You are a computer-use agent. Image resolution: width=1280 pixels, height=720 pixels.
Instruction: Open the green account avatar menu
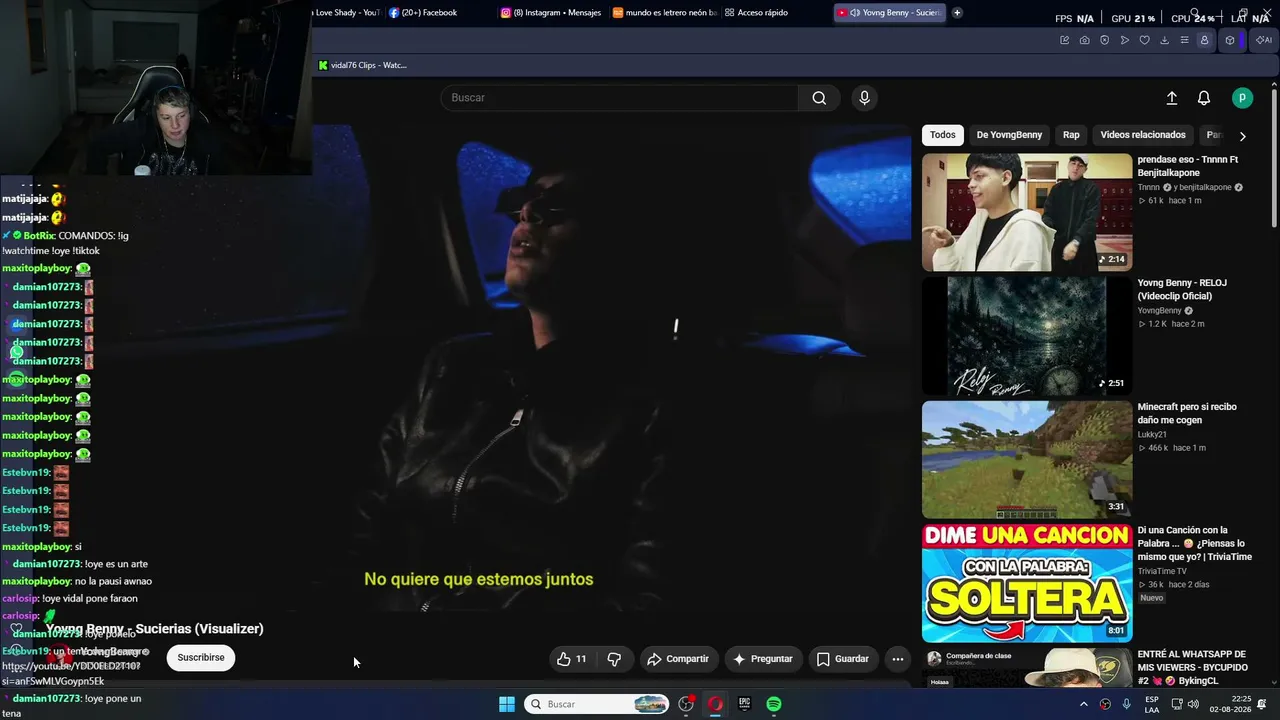coord(1242,98)
